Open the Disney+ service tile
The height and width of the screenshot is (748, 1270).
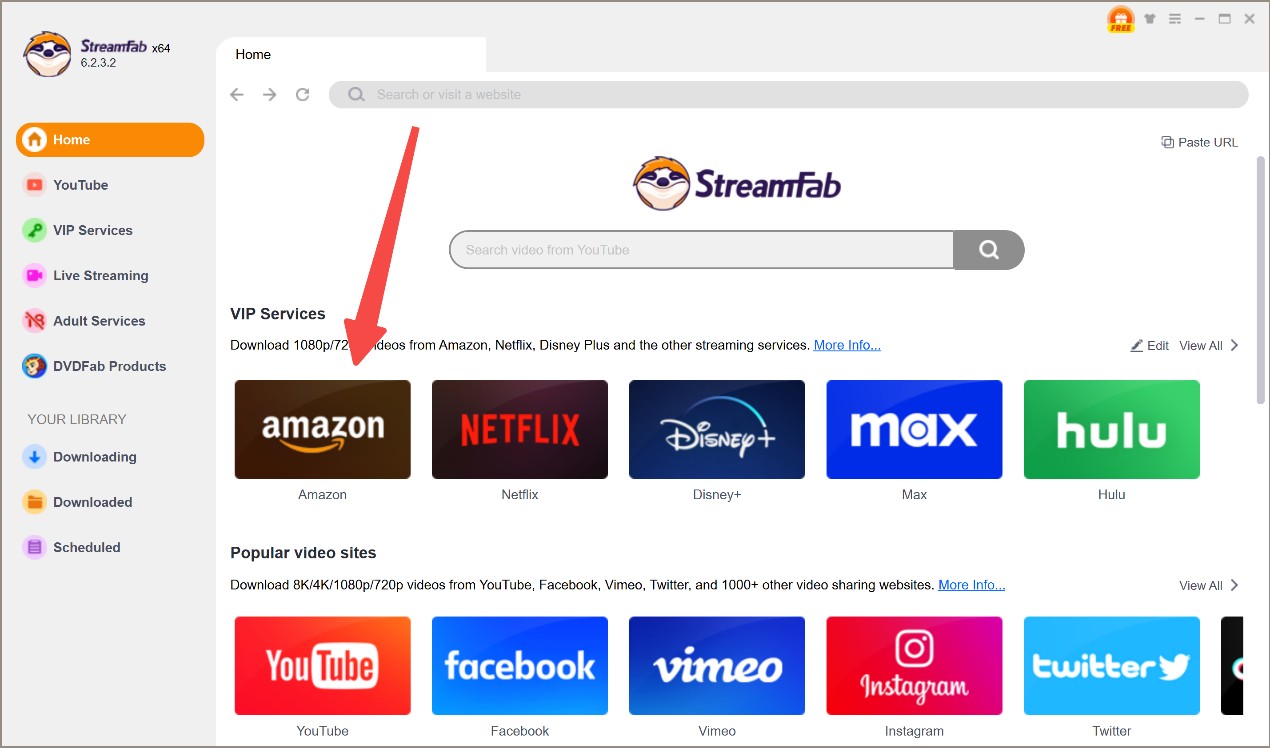717,429
